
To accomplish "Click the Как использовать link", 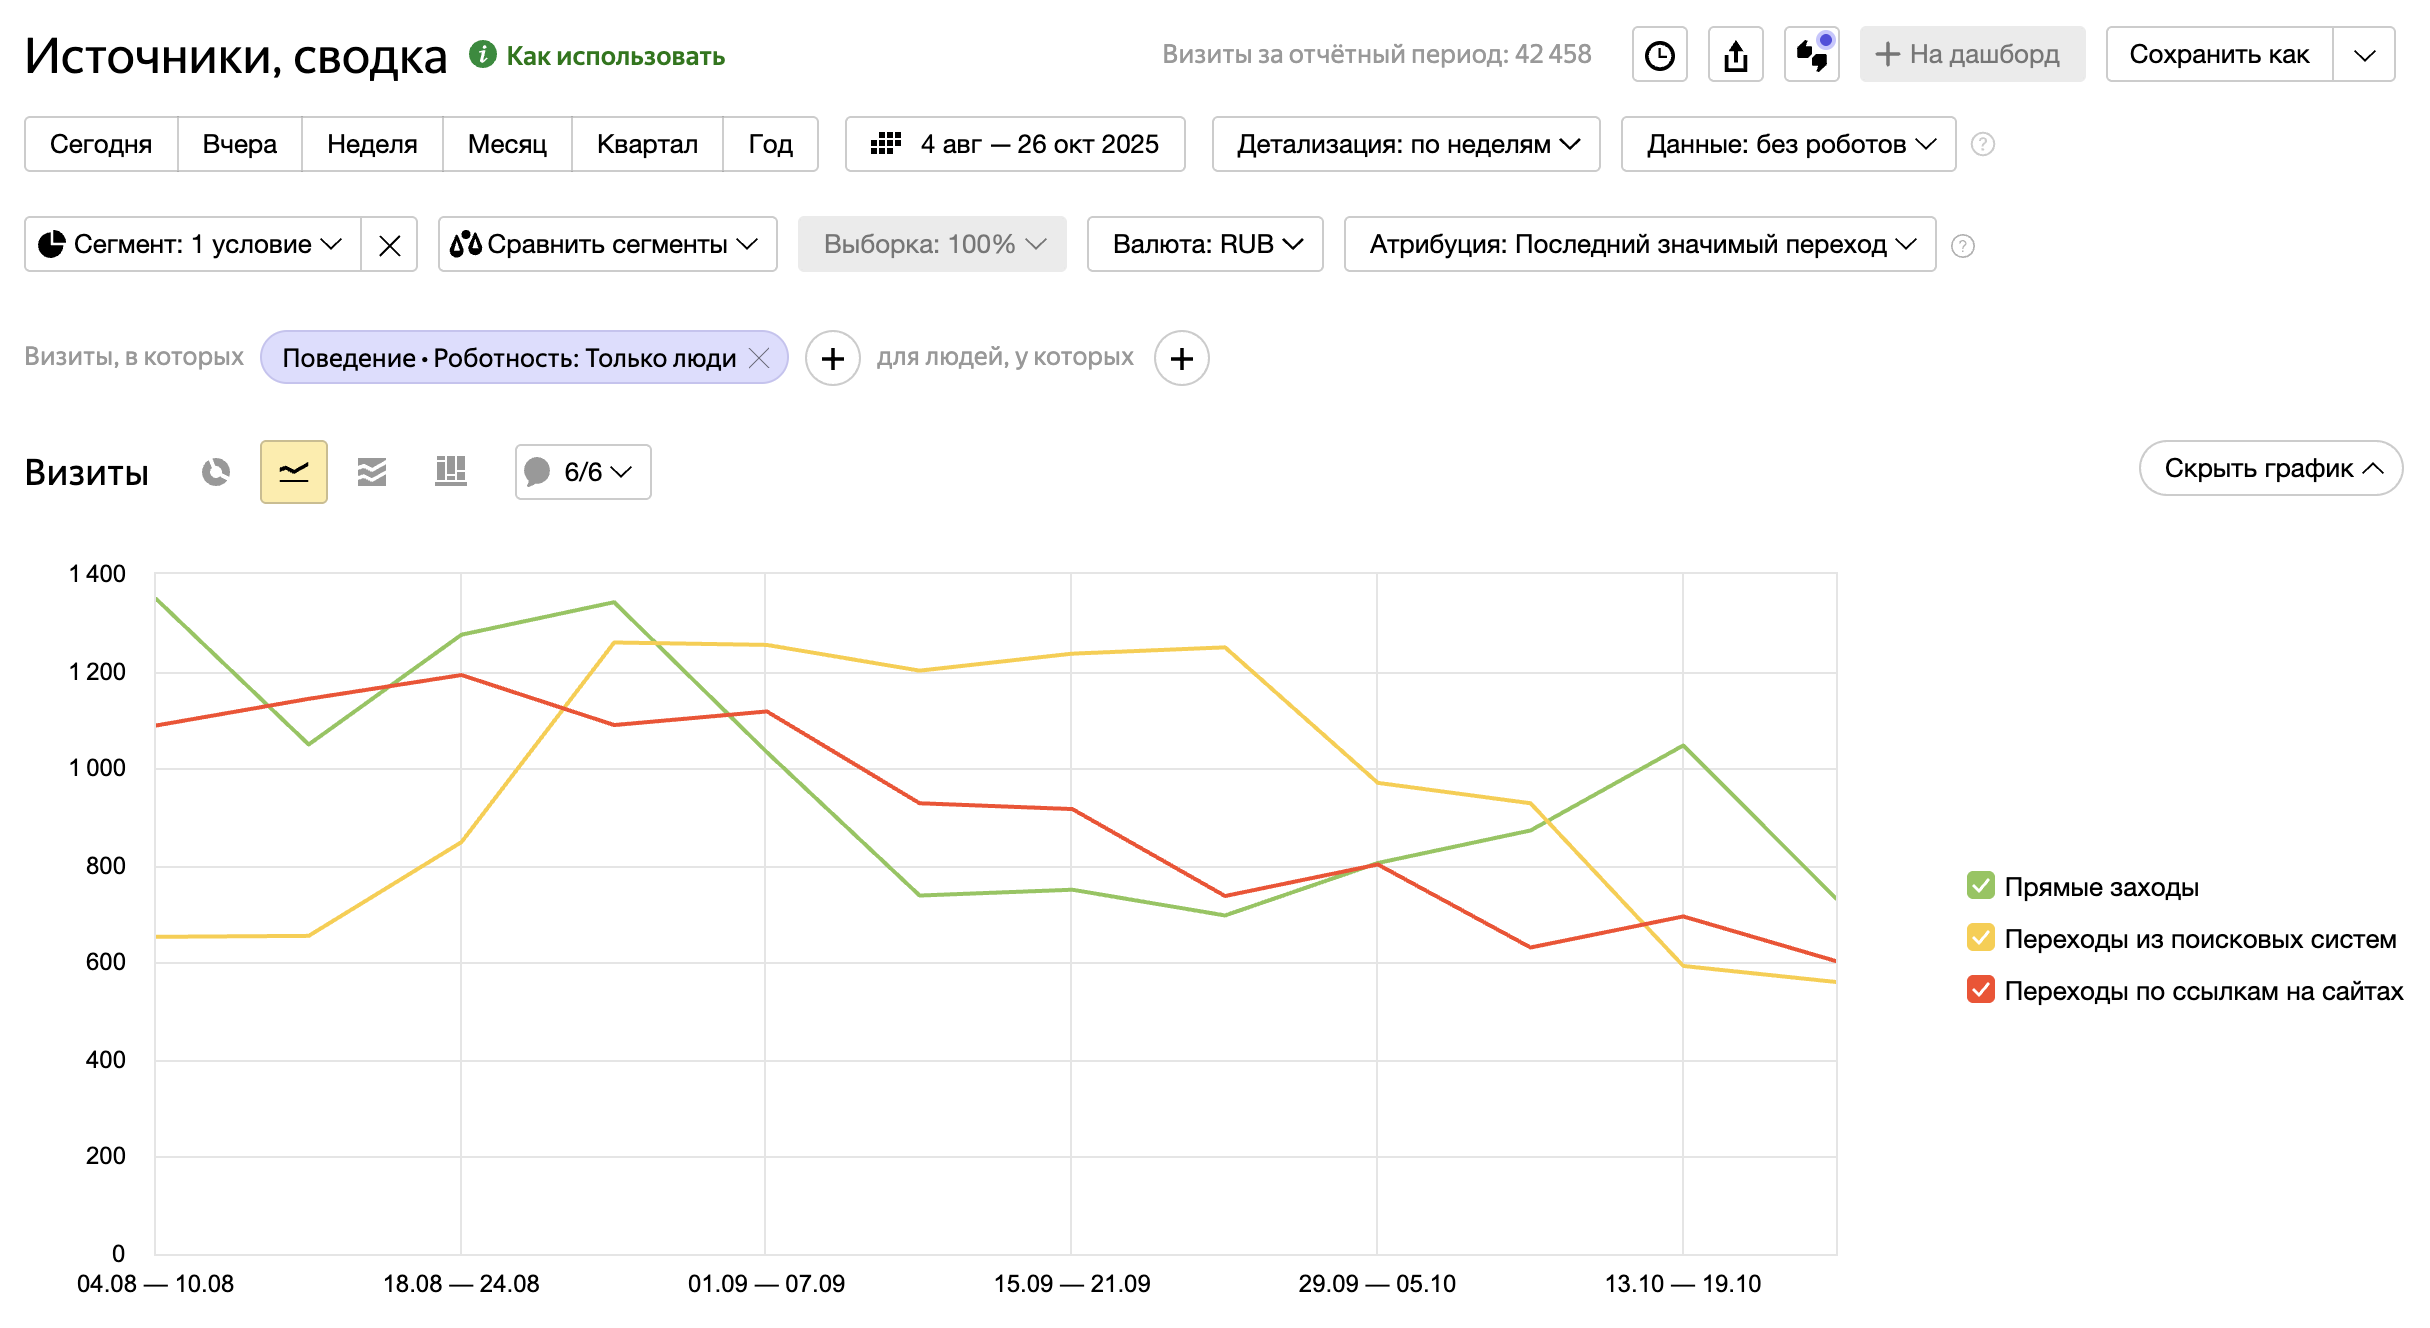I will (x=614, y=56).
